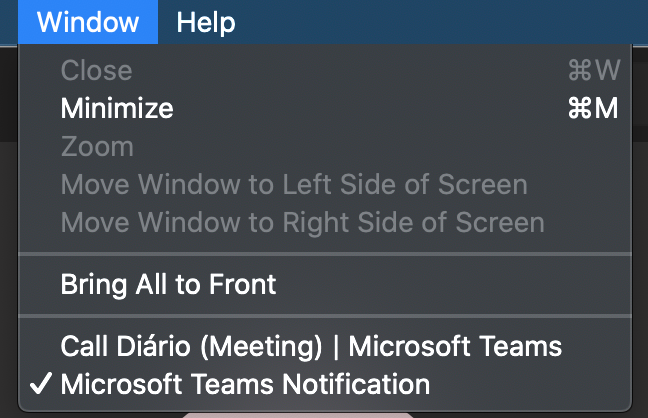The height and width of the screenshot is (418, 648).
Task: Click the ⌘W shortcut label beside Close
Action: pyautogui.click(x=593, y=70)
